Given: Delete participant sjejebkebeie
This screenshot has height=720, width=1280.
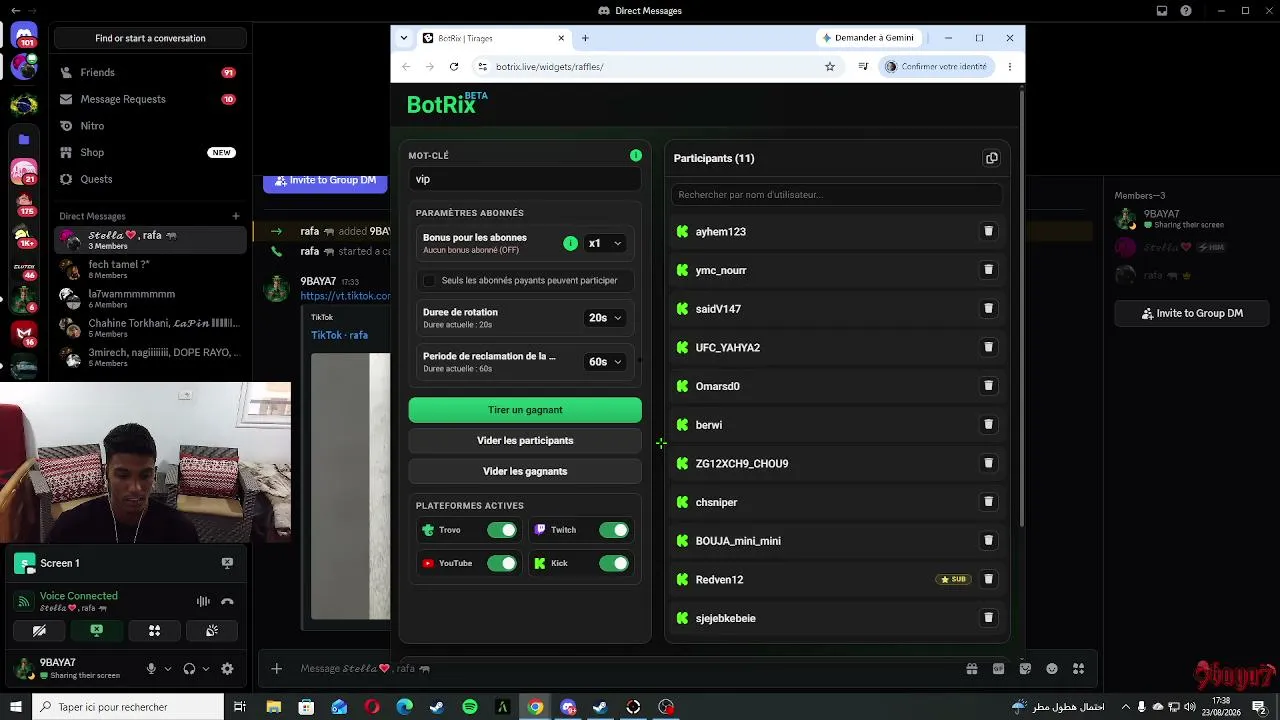Looking at the screenshot, I should [x=988, y=618].
